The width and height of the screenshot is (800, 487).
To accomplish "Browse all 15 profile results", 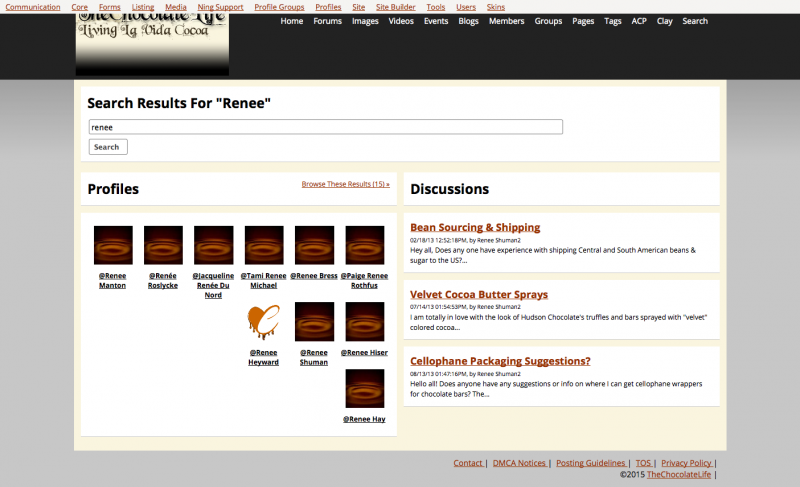I will (x=345, y=184).
